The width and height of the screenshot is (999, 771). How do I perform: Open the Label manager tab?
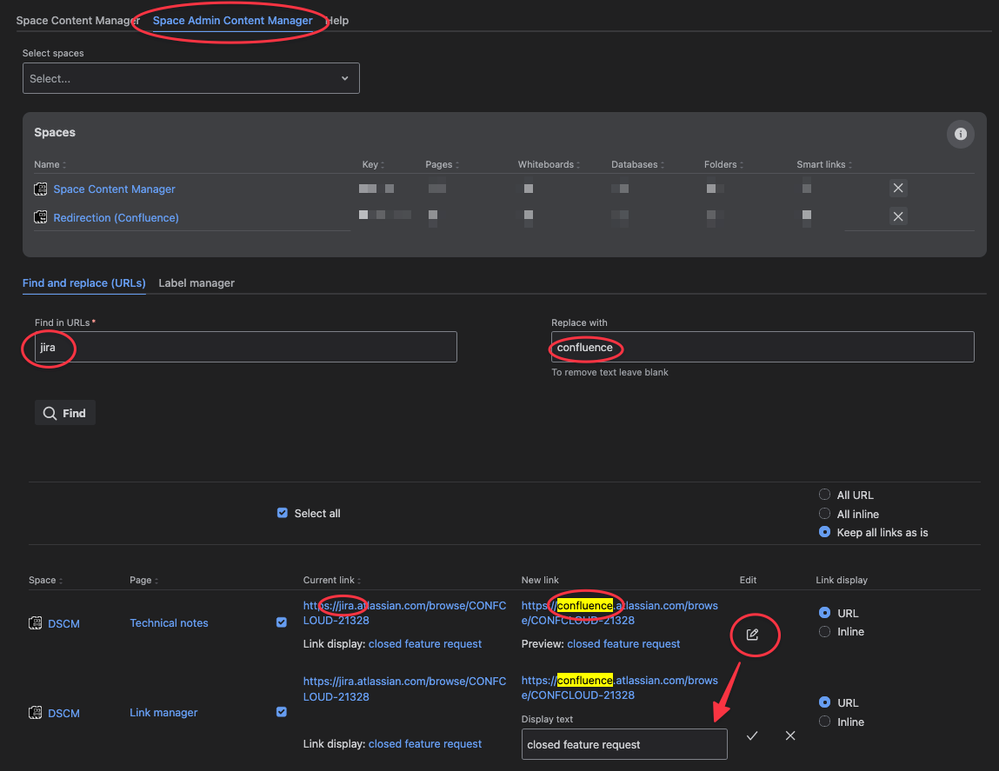(x=196, y=283)
